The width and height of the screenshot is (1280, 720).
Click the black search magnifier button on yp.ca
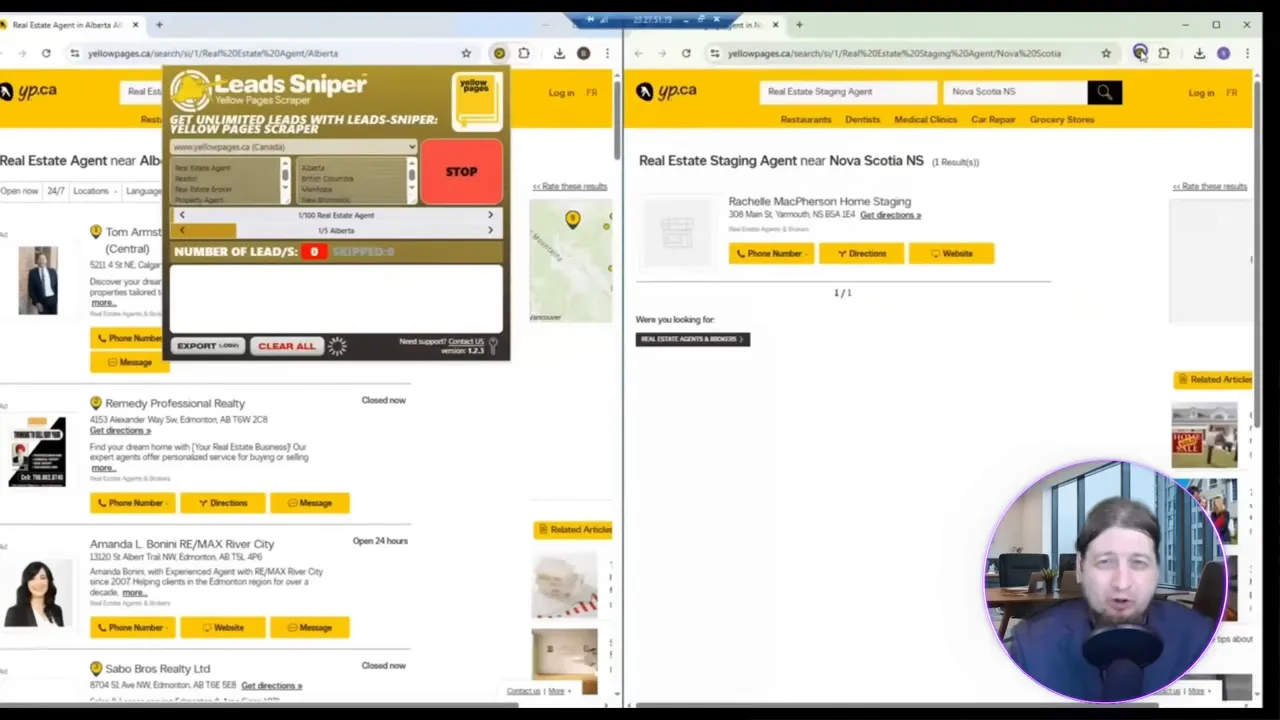point(1104,92)
